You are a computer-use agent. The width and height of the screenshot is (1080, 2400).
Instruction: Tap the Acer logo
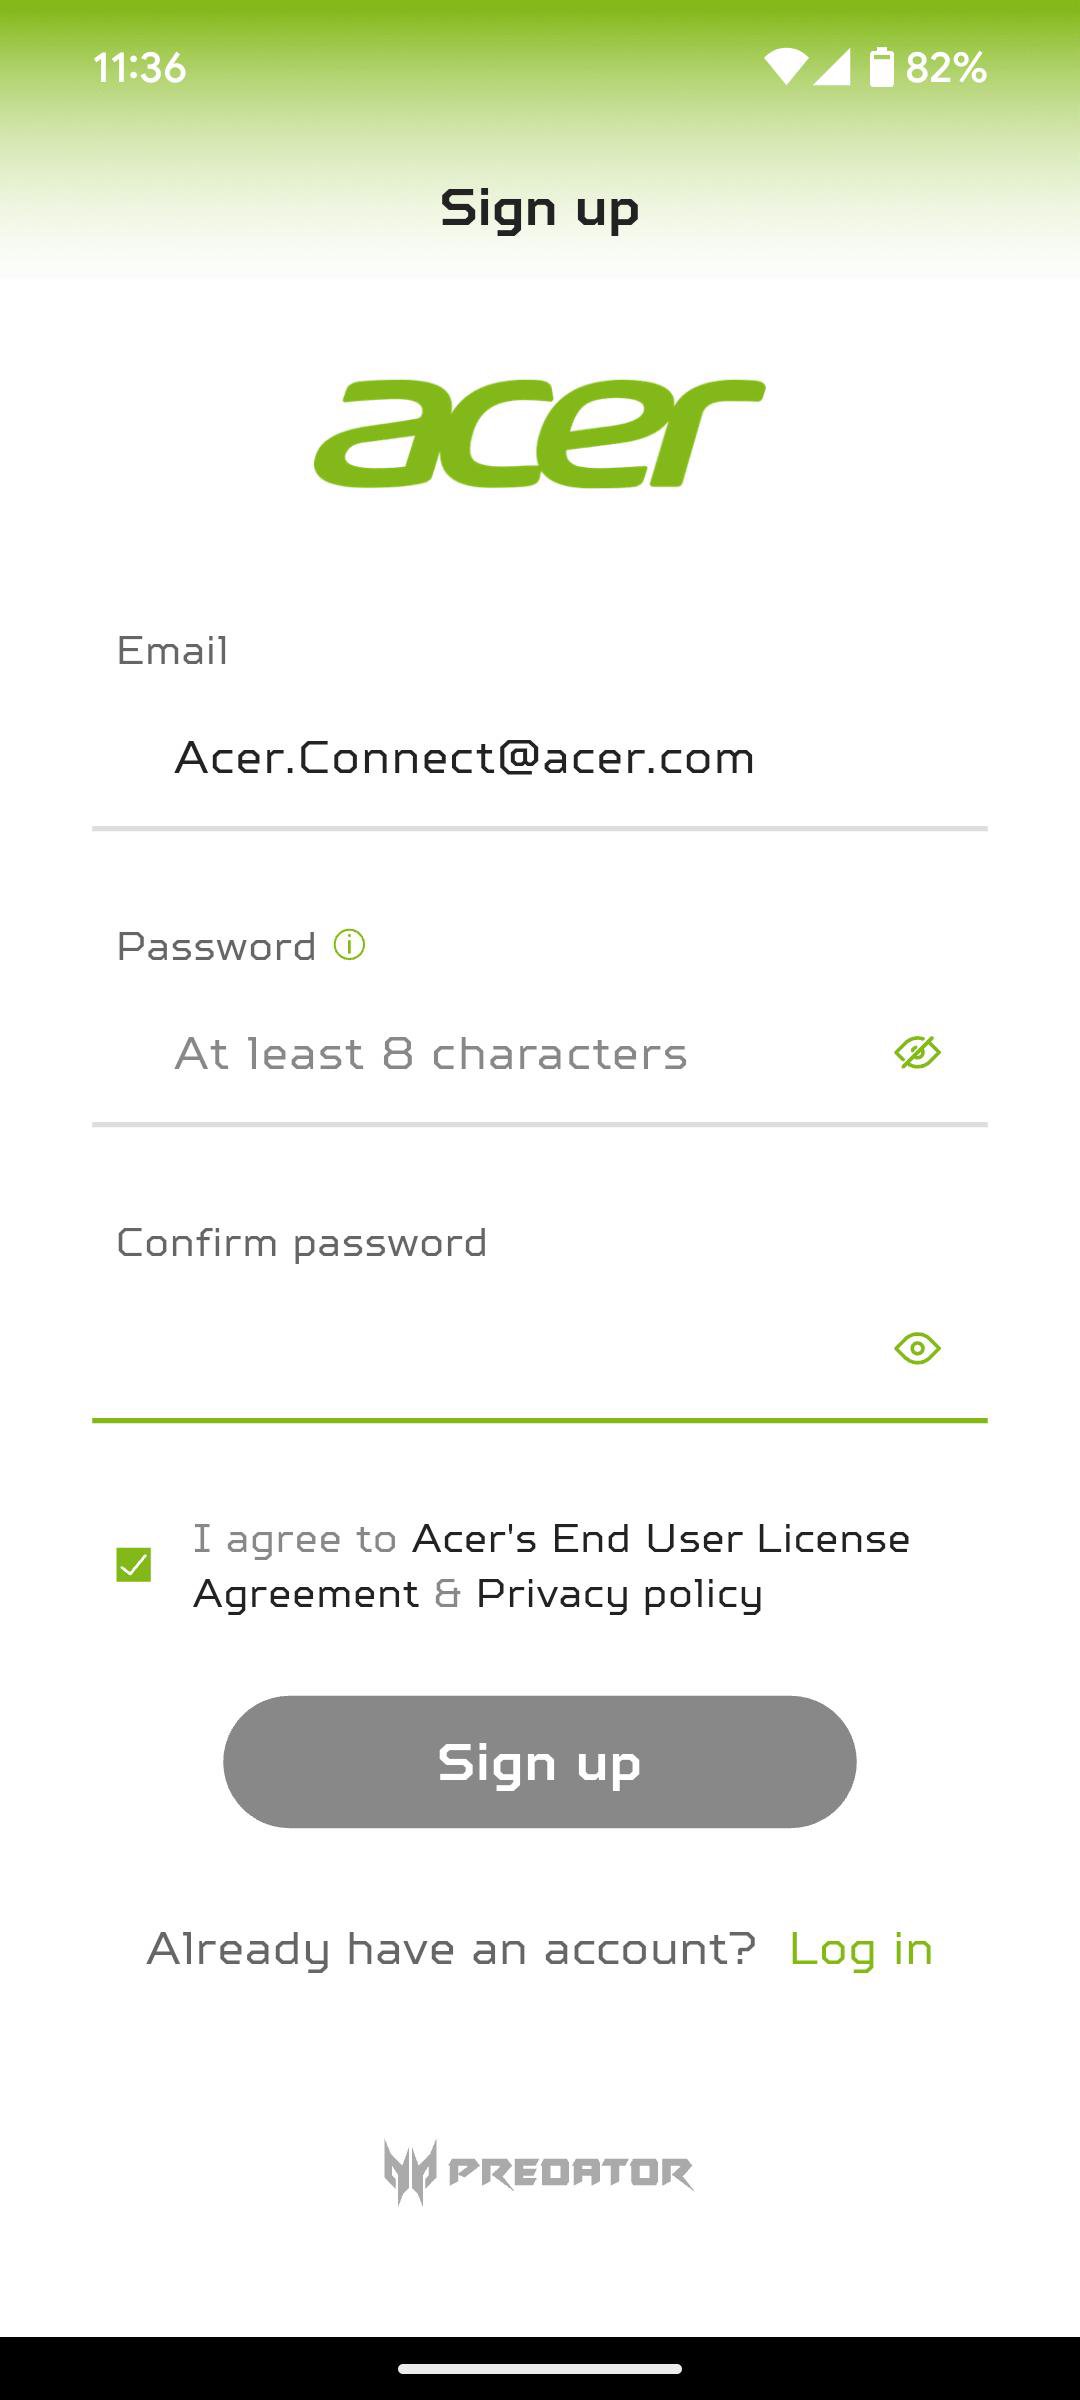coord(540,434)
